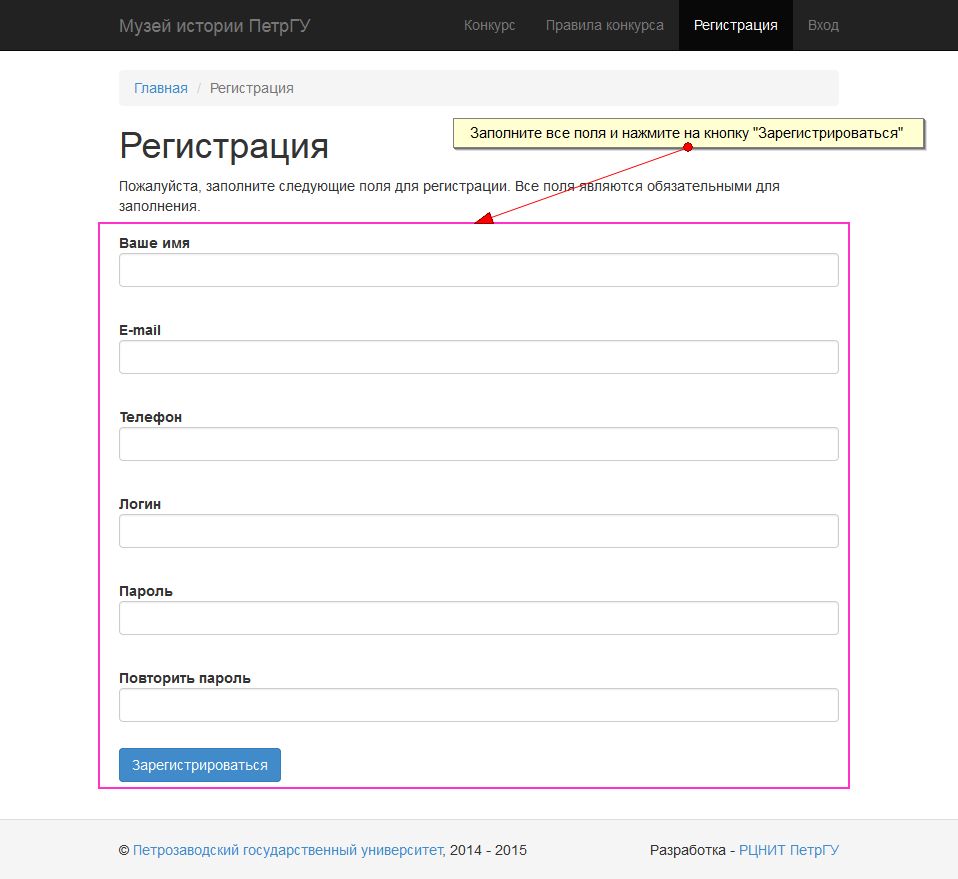Click the Логин input field

click(x=478, y=531)
